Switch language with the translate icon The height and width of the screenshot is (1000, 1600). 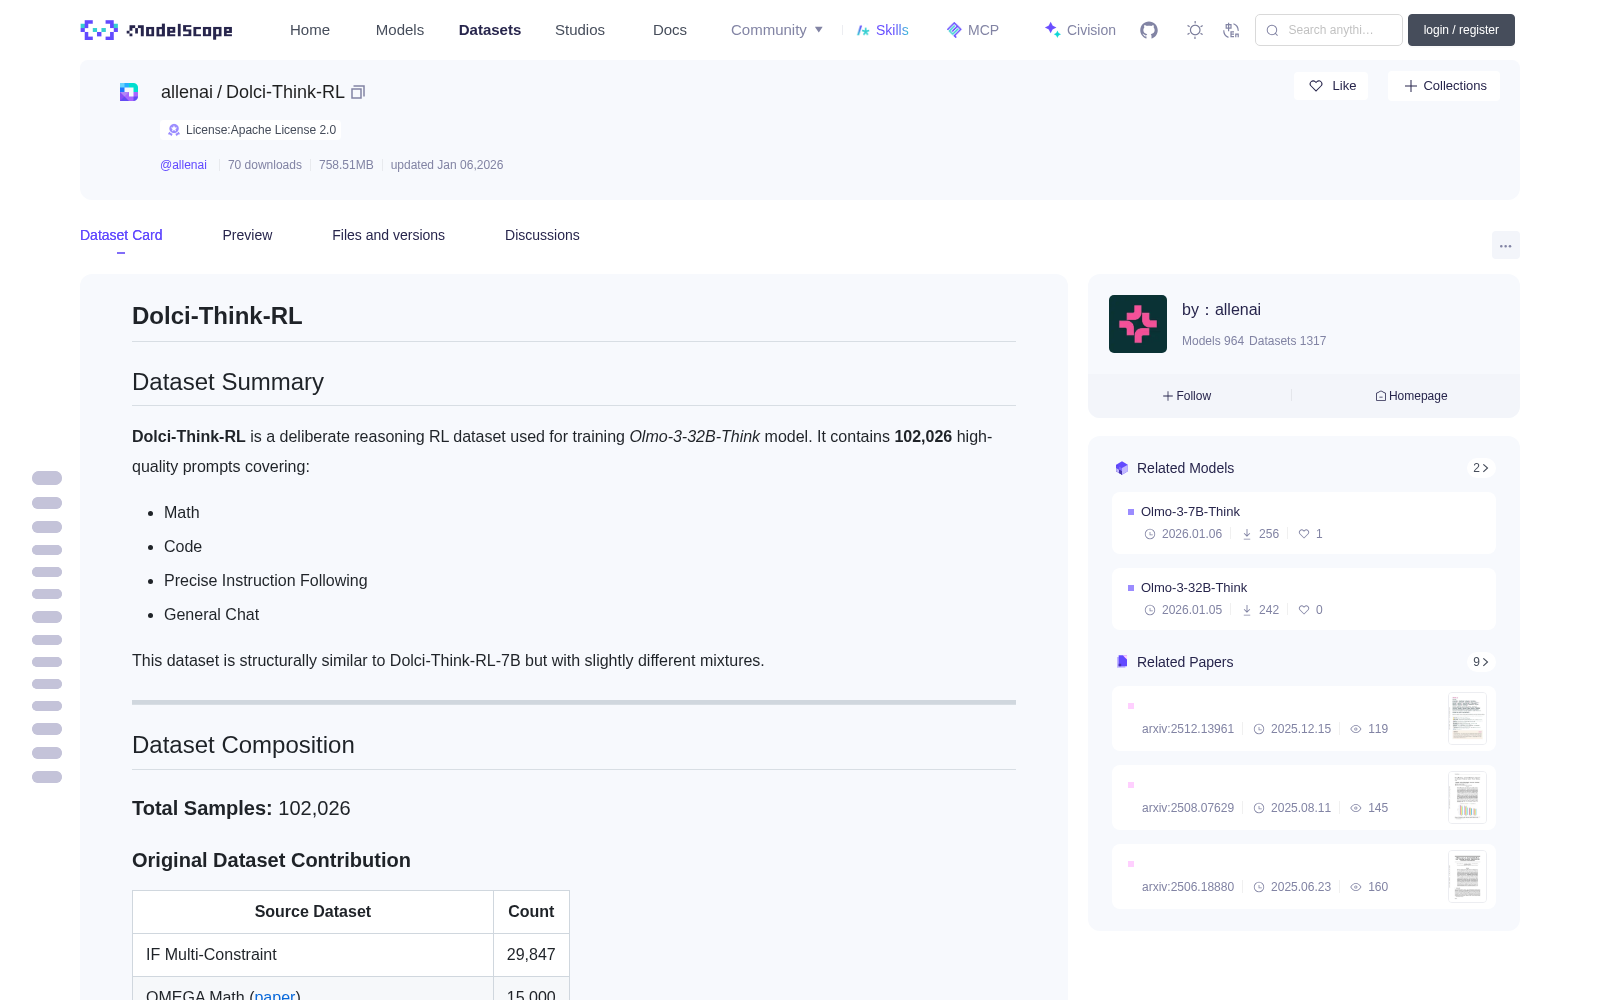tap(1232, 30)
